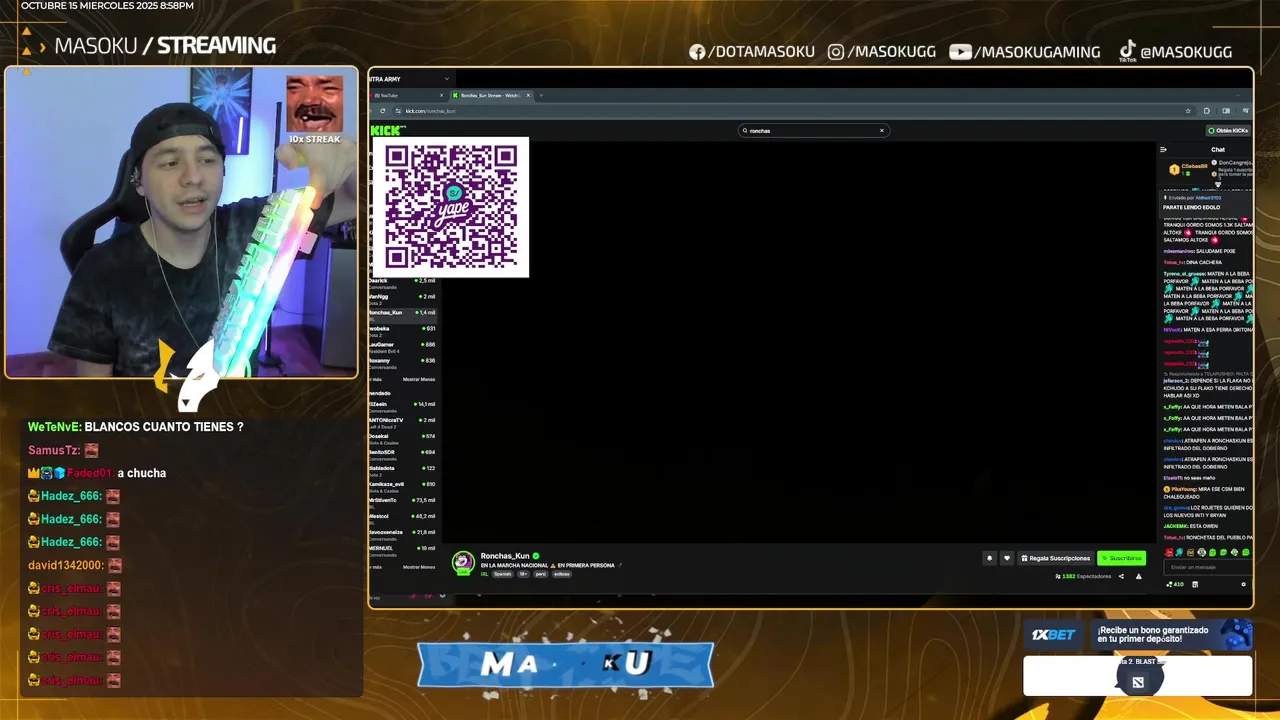Viewport: 1280px width, 720px height.
Task: Click the TikTok icon beside @MASOKUGG
Action: pyautogui.click(x=1127, y=51)
